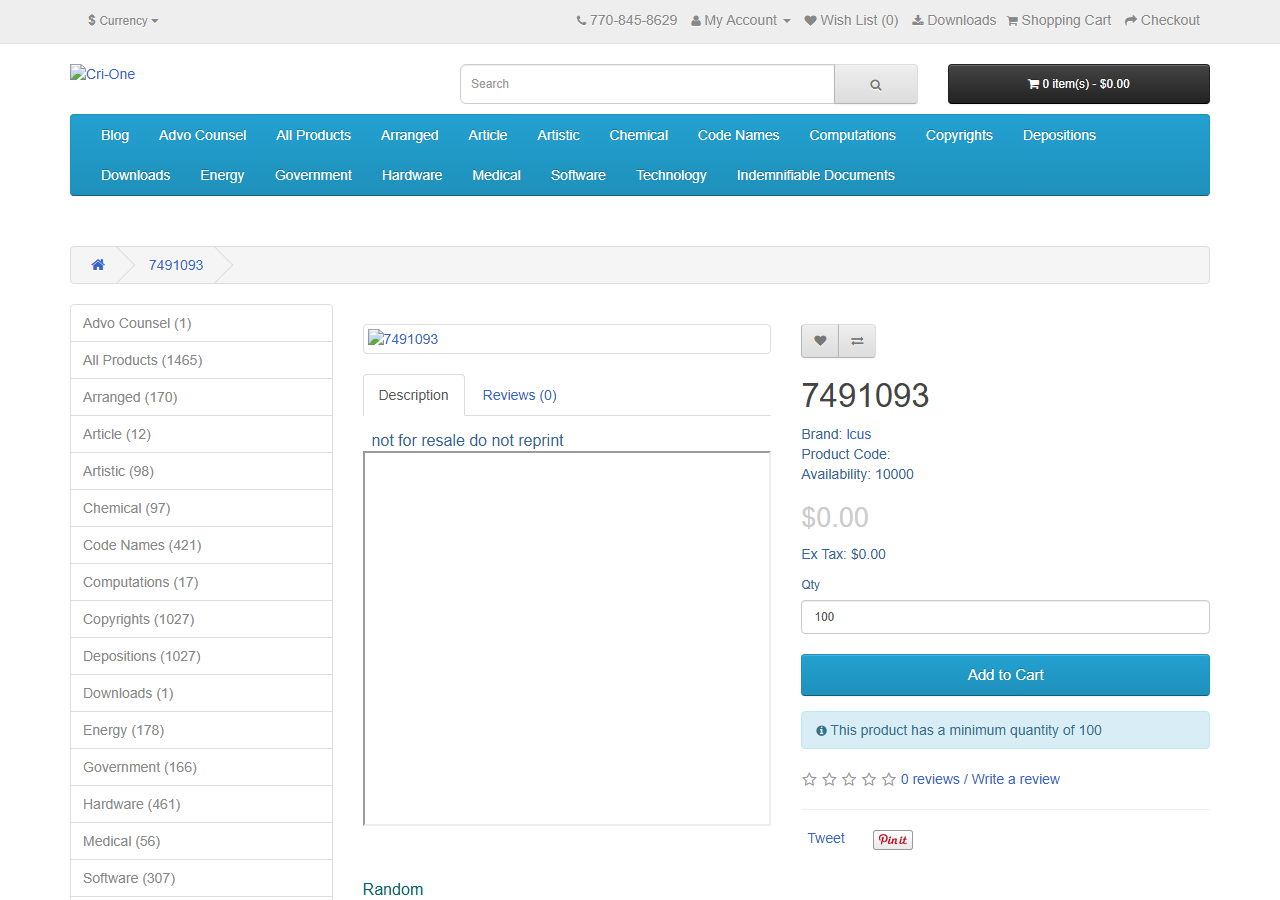Go to Checkout
This screenshot has width=1280, height=900.
click(1162, 20)
